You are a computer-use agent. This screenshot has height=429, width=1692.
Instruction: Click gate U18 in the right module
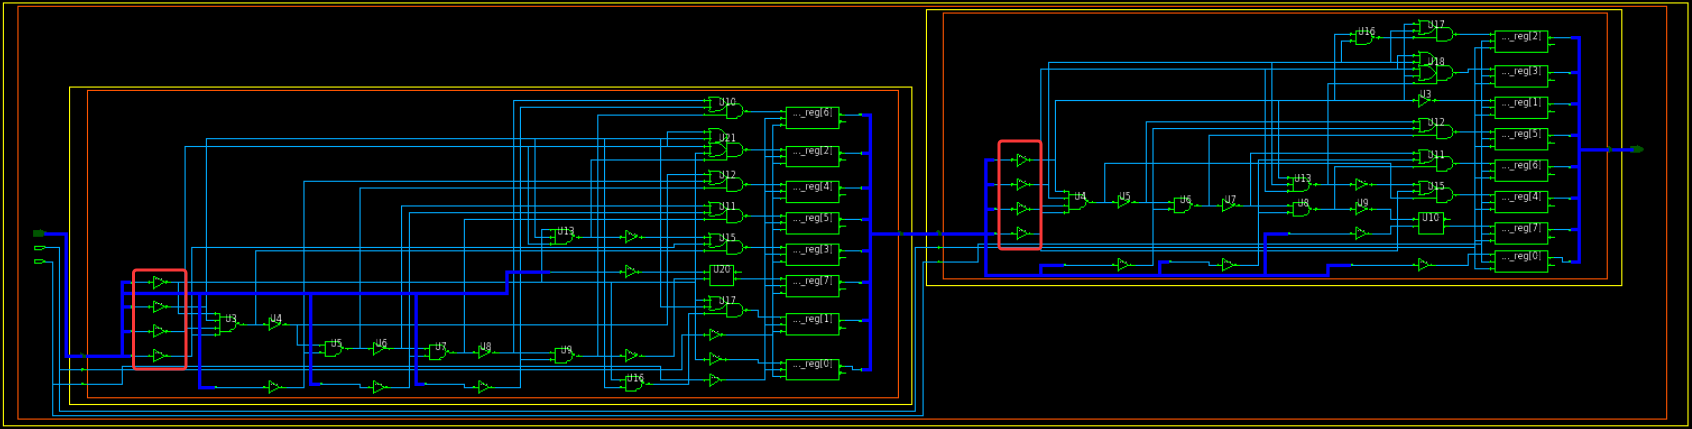1435,68
